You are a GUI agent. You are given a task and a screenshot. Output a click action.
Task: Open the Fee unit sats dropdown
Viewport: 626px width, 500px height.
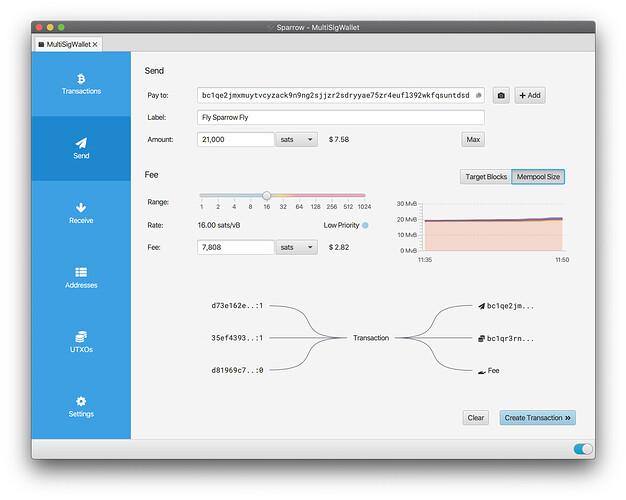coord(296,247)
